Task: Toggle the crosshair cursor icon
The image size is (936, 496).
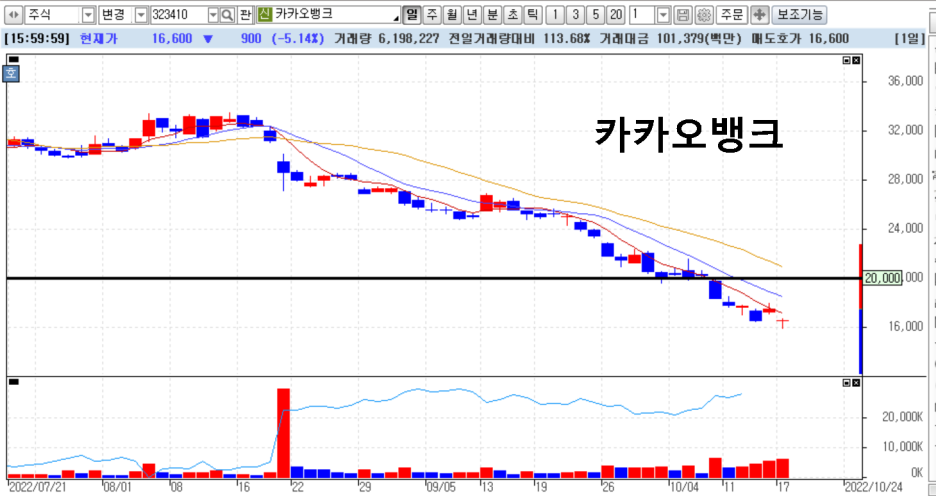Action: click(759, 15)
